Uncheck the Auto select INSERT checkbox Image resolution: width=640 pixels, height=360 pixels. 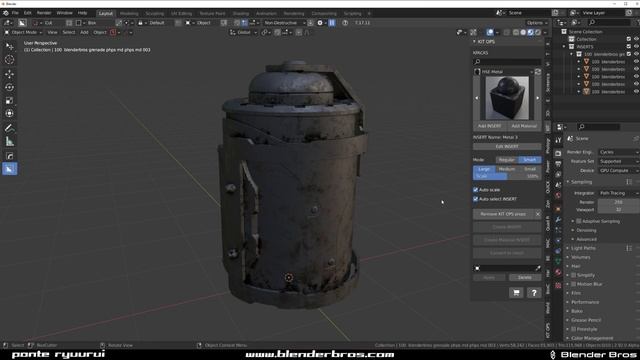coord(476,199)
